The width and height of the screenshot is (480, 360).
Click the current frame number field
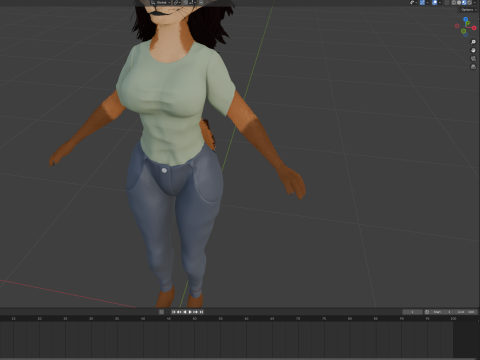pos(412,312)
